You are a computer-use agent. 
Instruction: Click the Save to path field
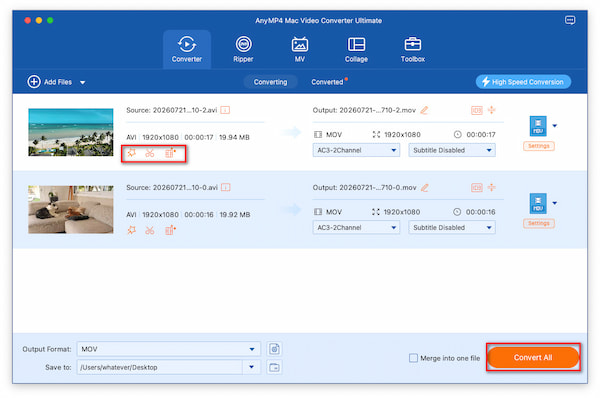click(160, 367)
